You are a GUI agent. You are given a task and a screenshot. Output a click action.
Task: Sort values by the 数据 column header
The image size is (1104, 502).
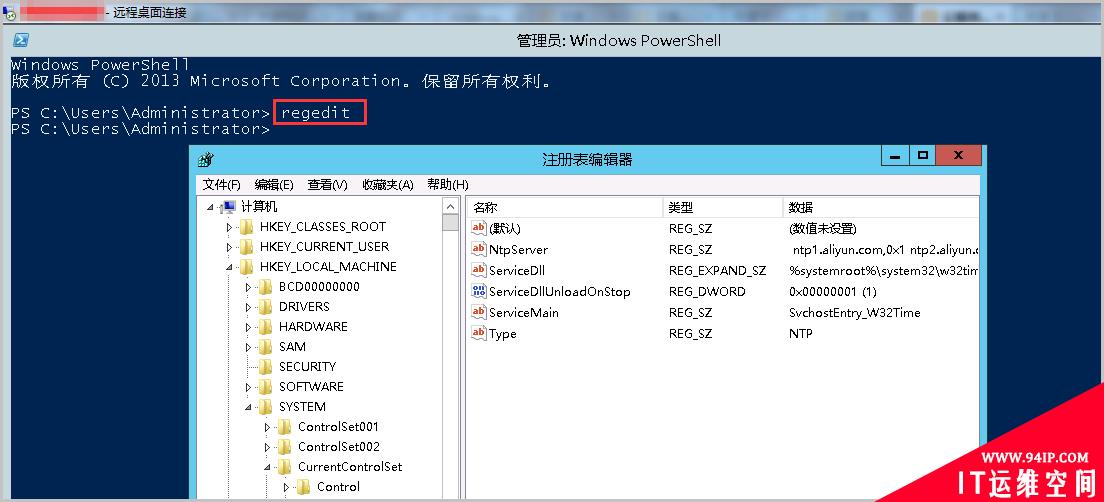pyautogui.click(x=881, y=207)
